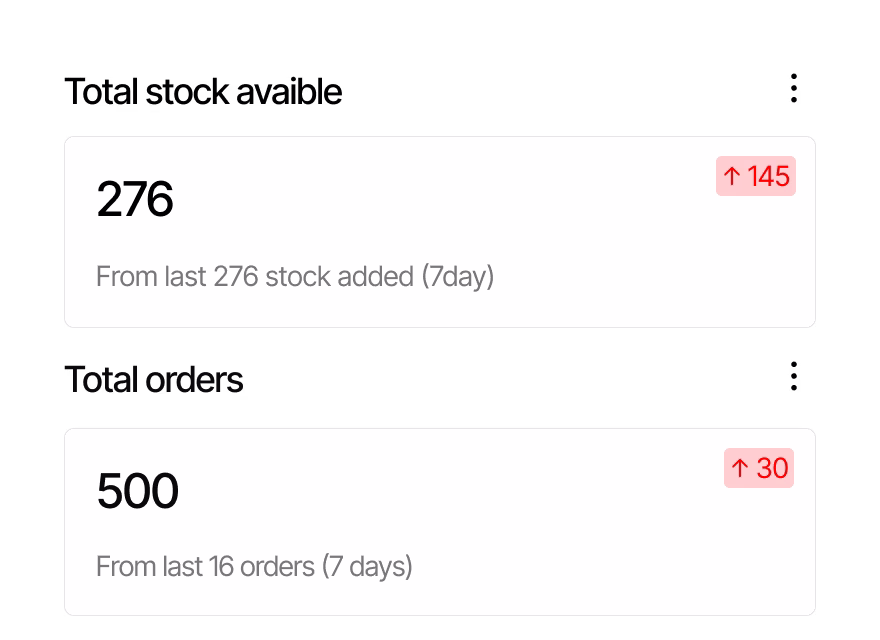Open the caption "From last 276 stock added"
The height and width of the screenshot is (640, 880).
[x=295, y=276]
